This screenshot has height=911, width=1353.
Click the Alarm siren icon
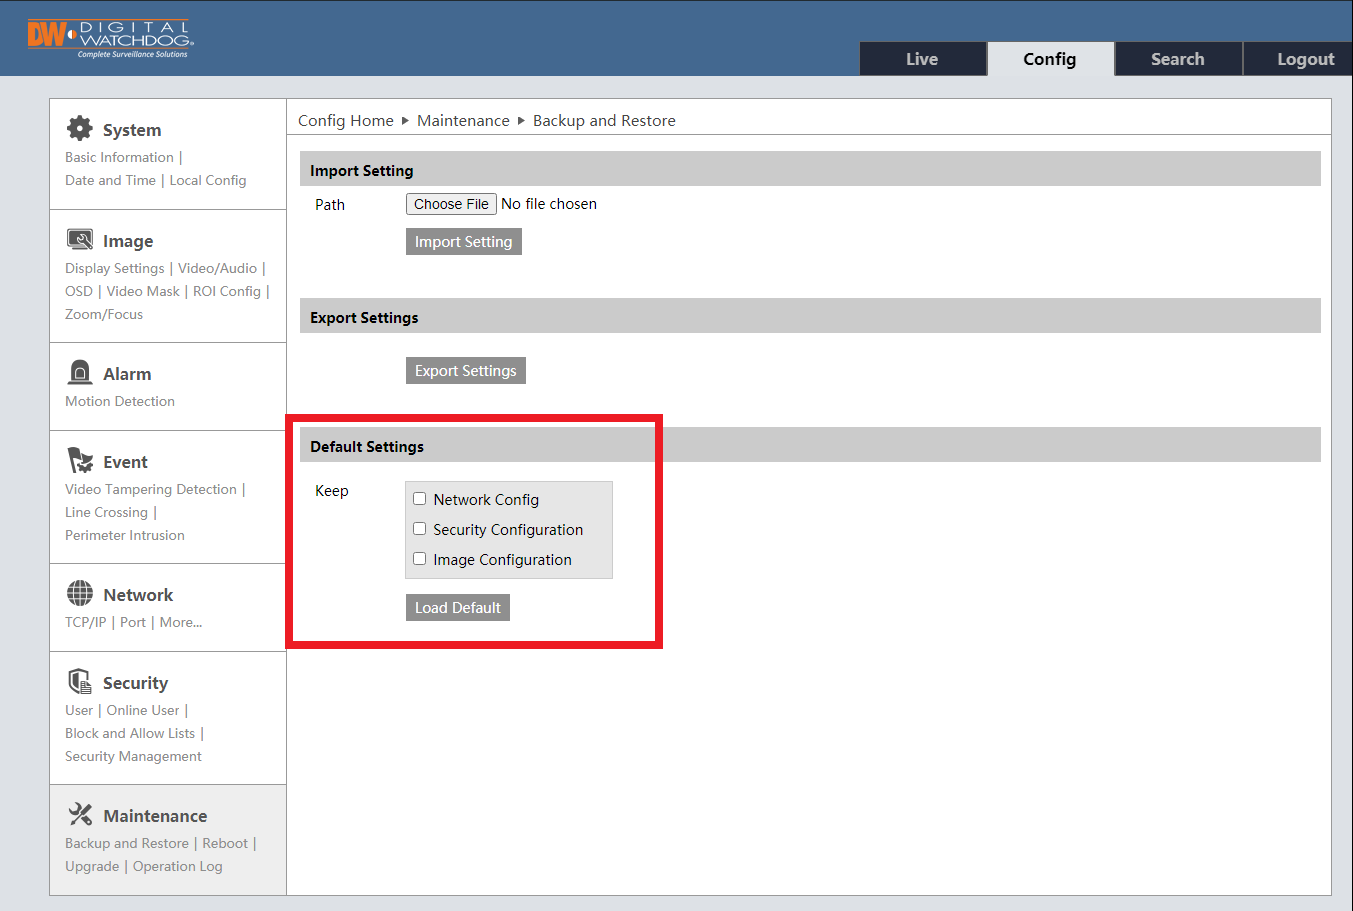(80, 373)
